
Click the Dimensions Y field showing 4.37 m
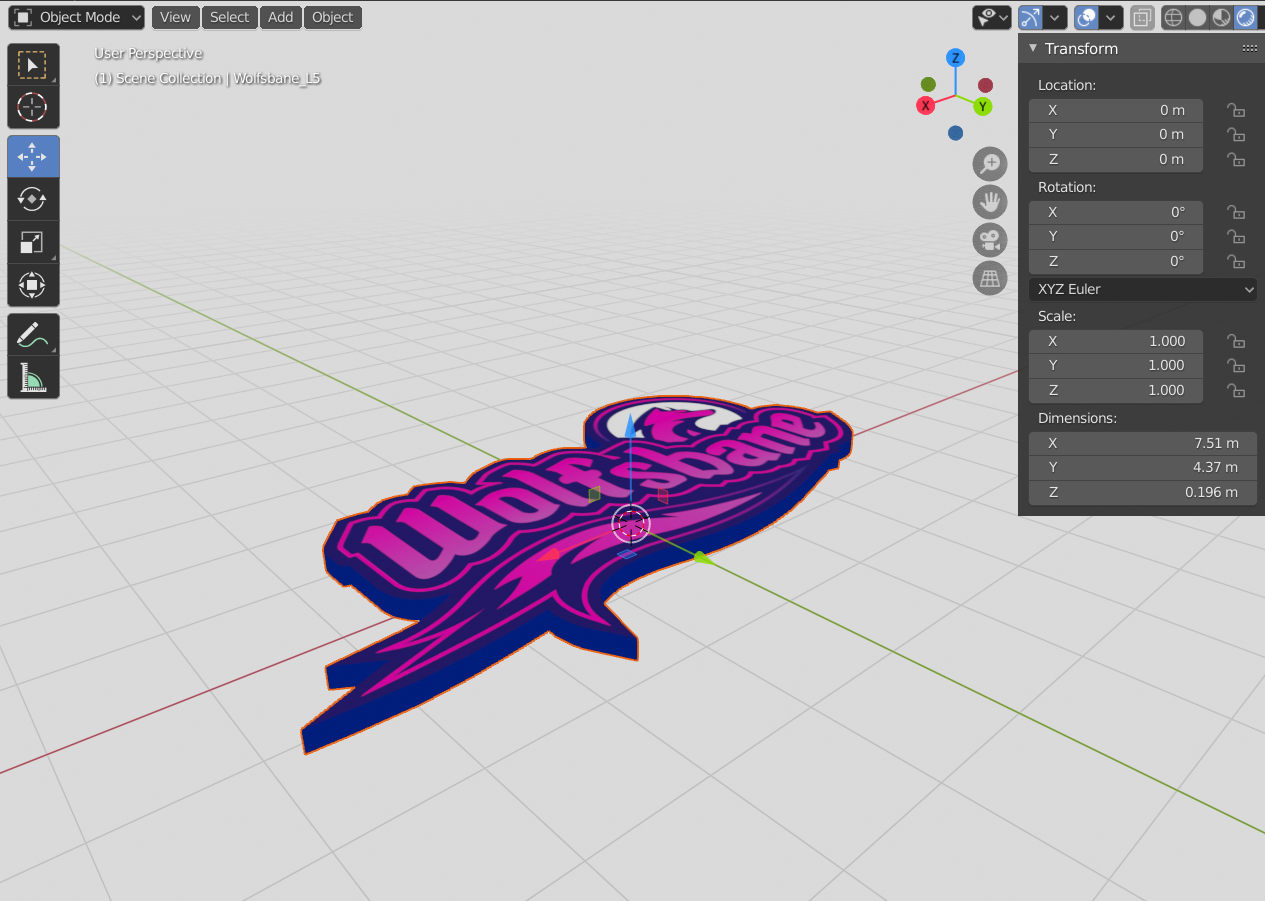1143,467
